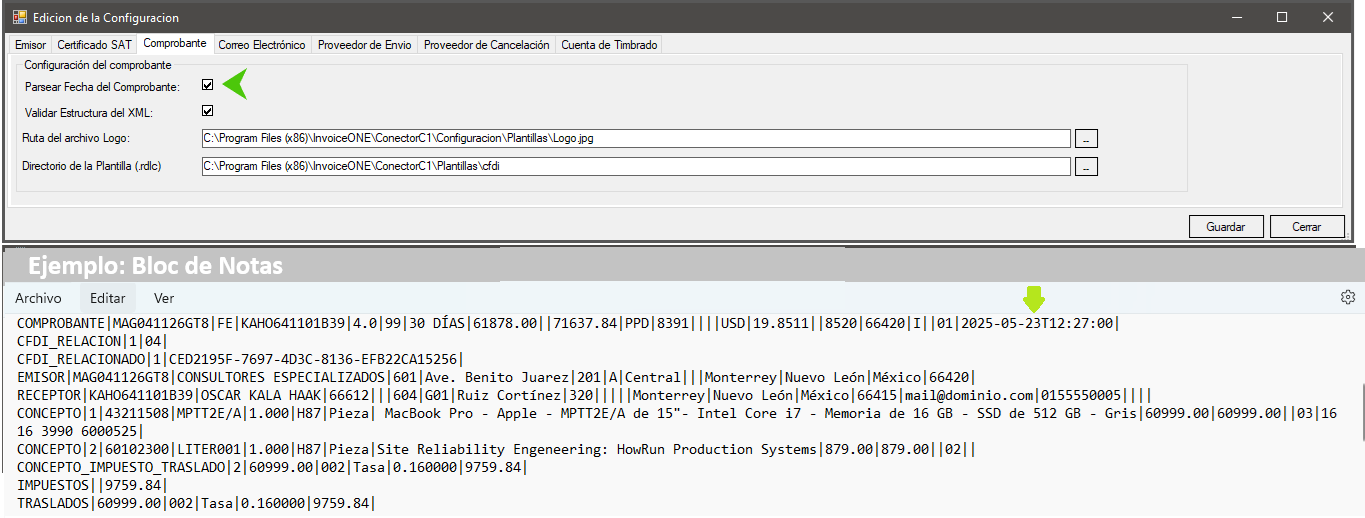Go to Correo Electrónico tab

[261, 45]
